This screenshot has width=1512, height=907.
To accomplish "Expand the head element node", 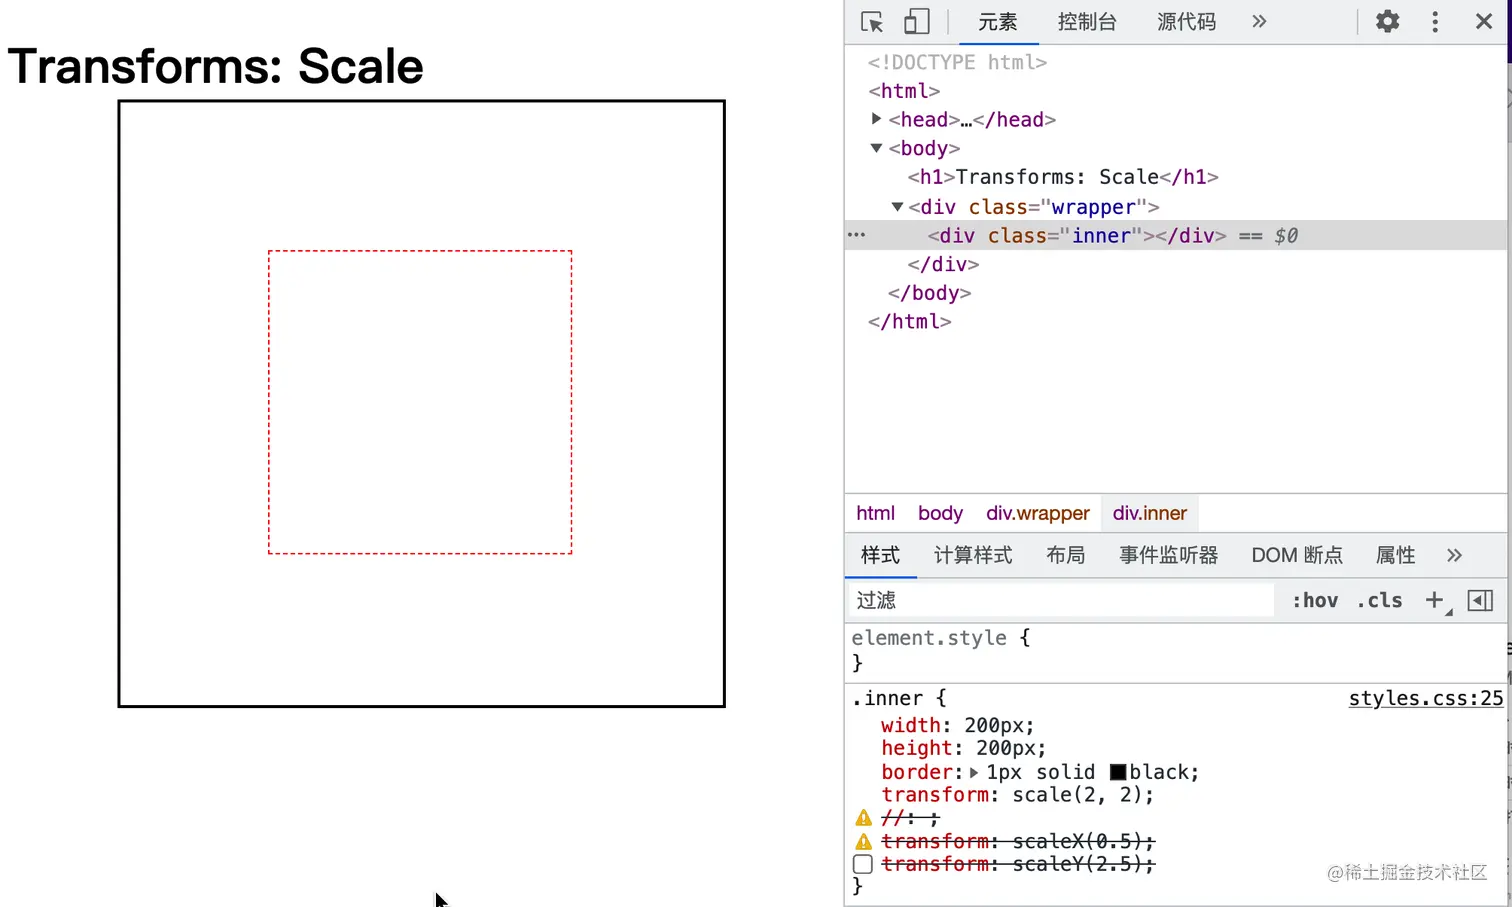I will (876, 119).
